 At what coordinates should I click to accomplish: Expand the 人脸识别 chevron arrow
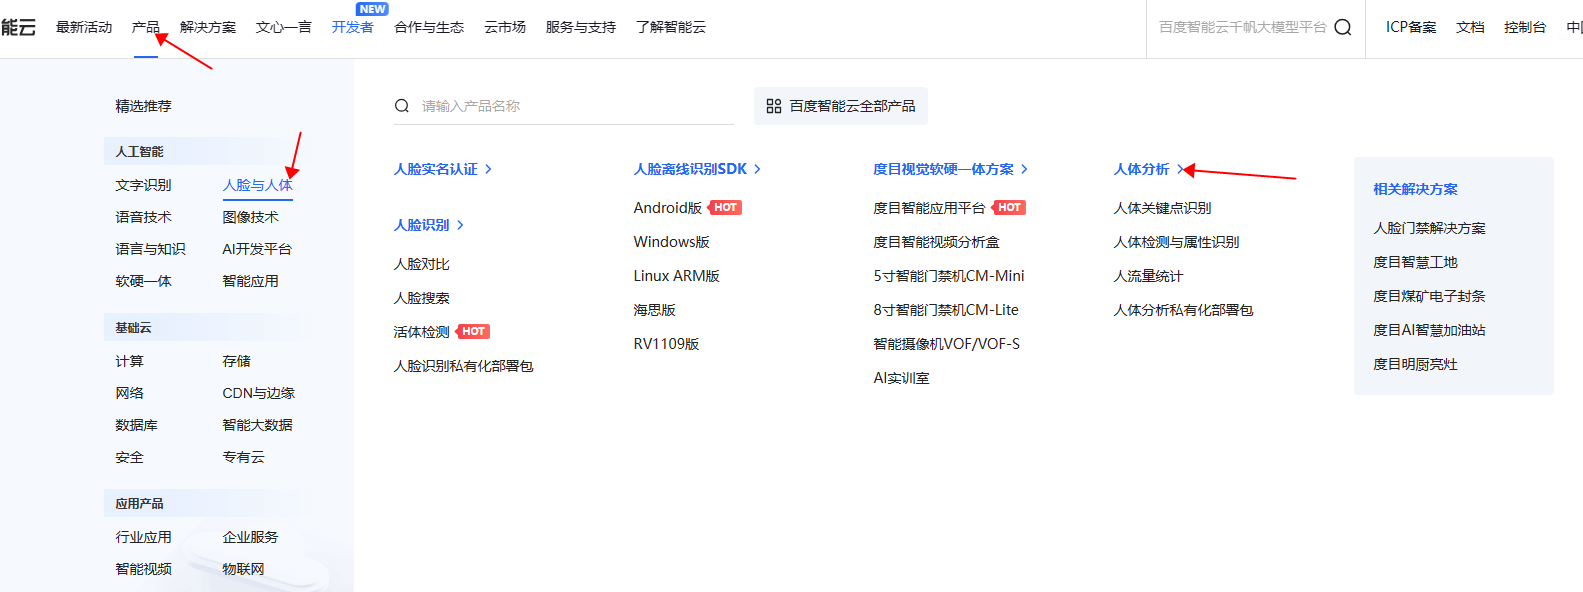pyautogui.click(x=460, y=226)
